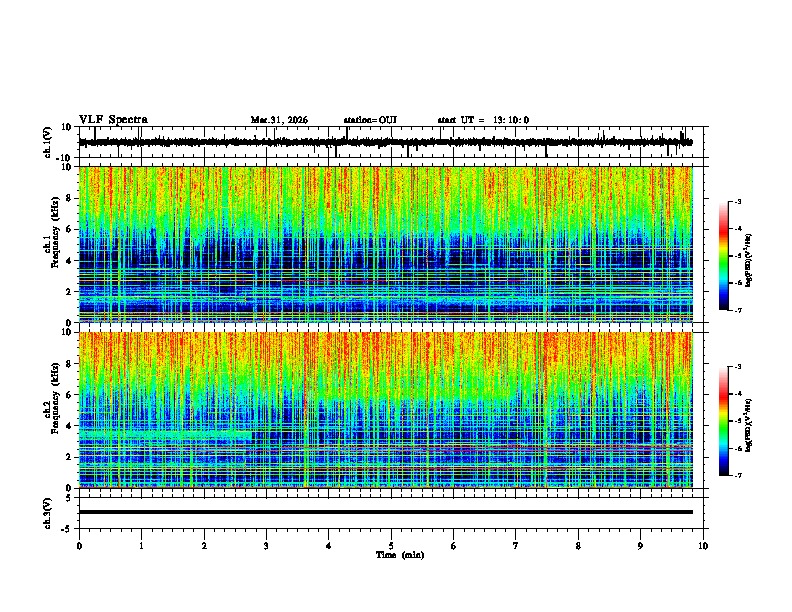Click the ch.1 "Frequency (kHz)" axis label
This screenshot has width=792, height=612.
[55, 232]
